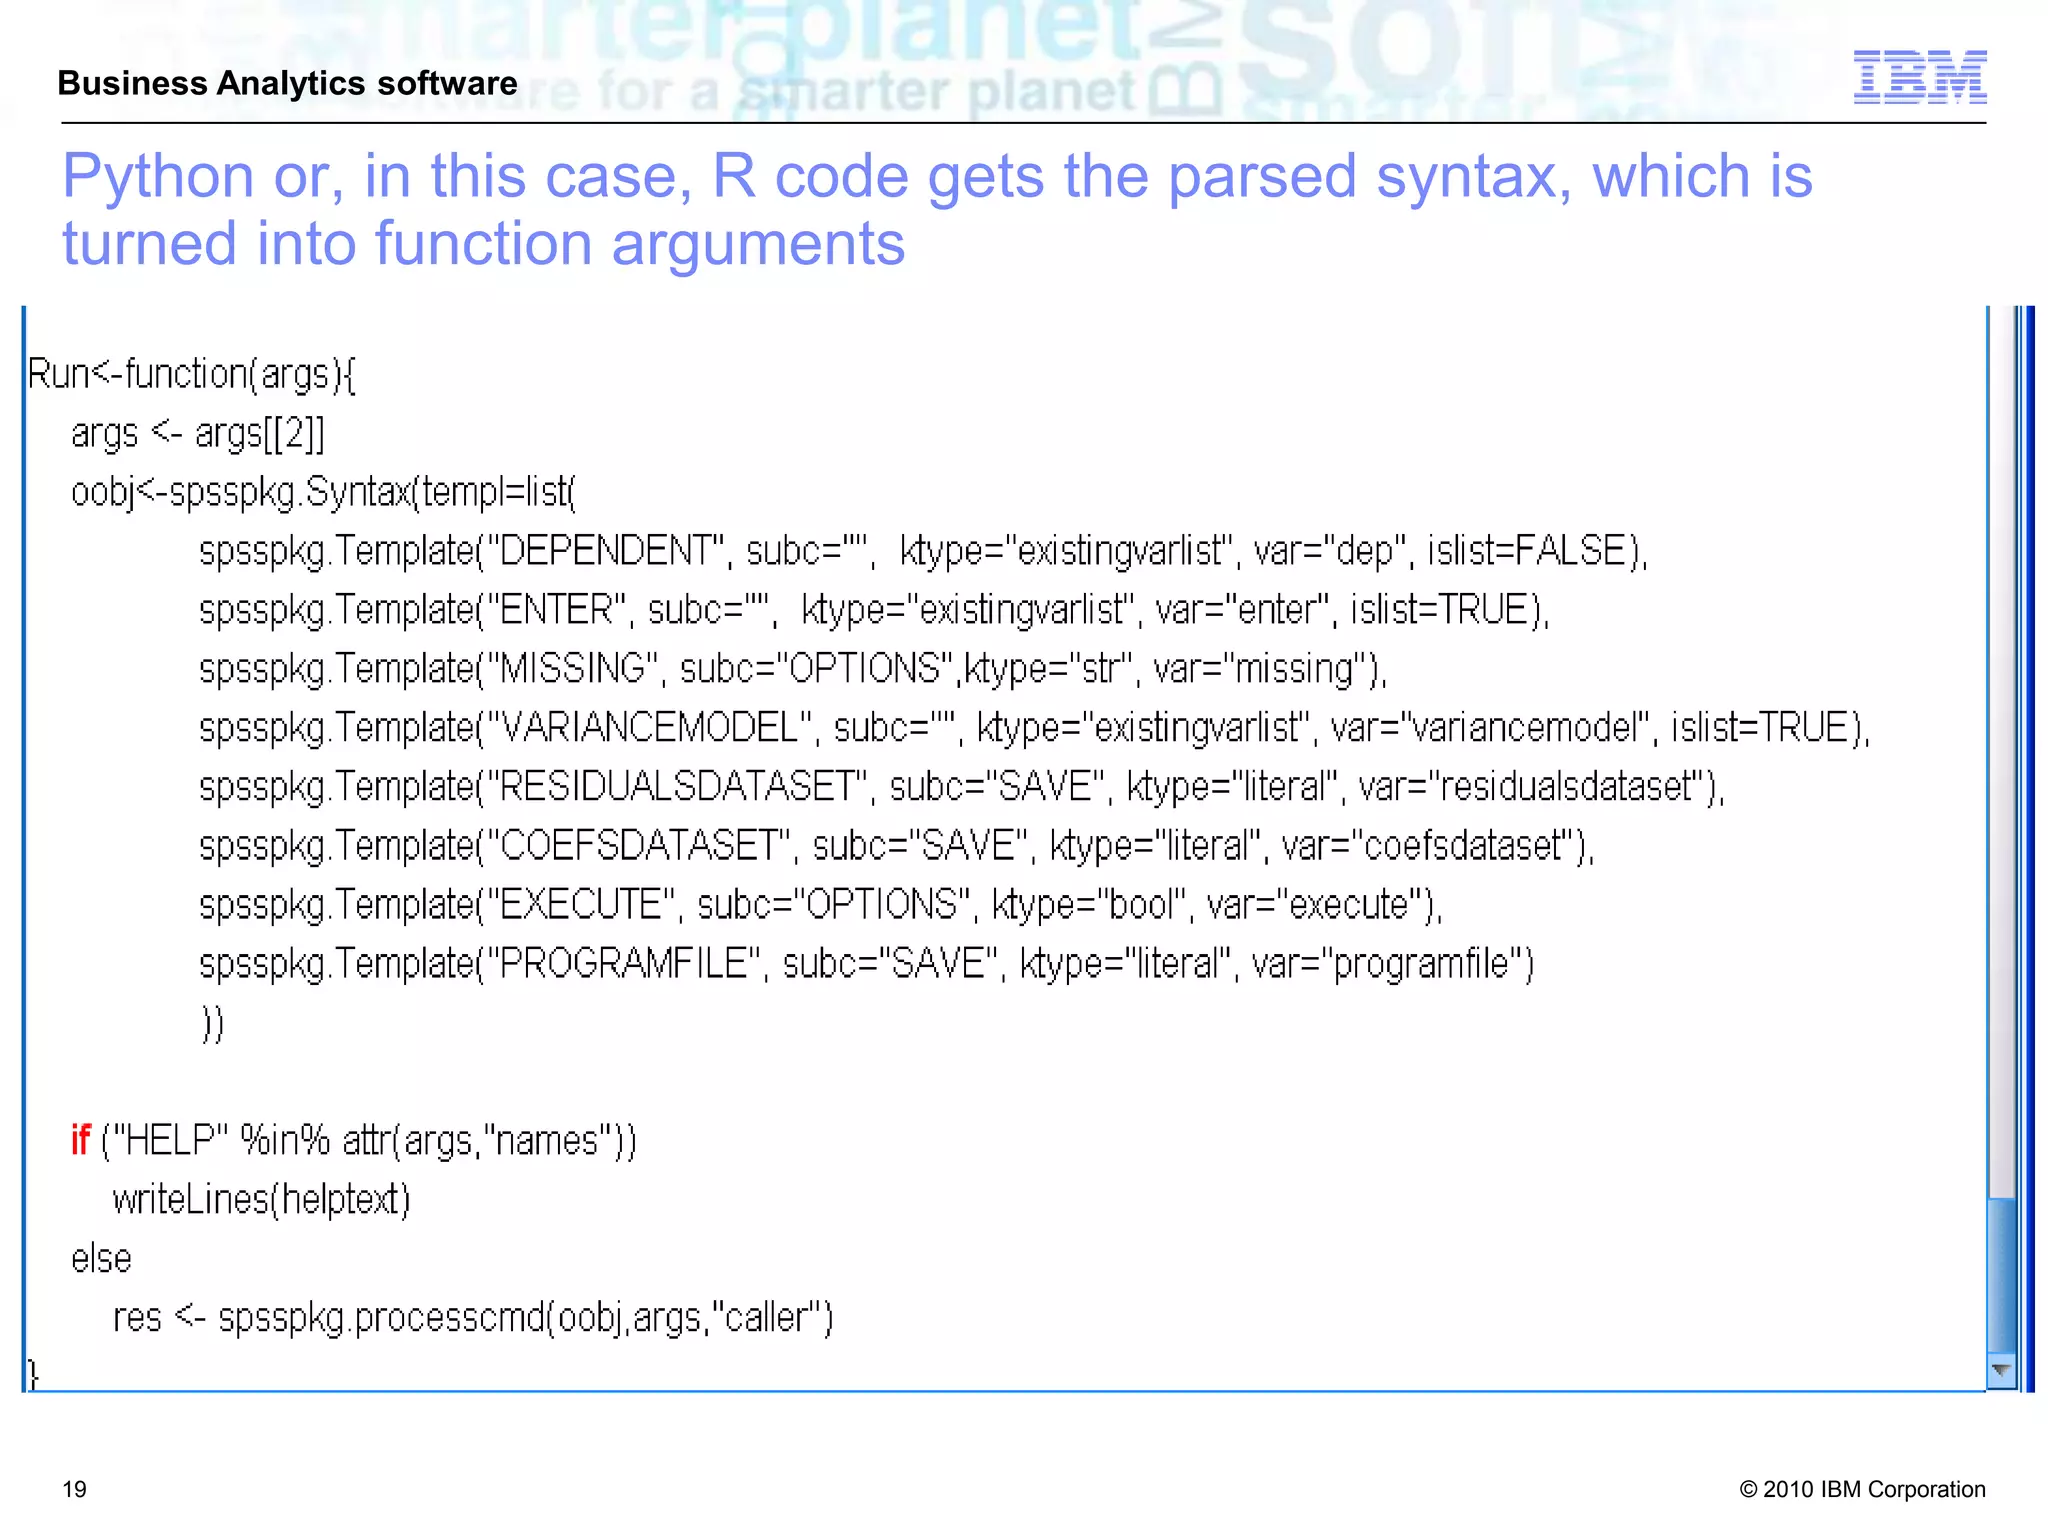Click the Template line for "DEPENDENT"
Viewport: 2048px width, 1536px height.
point(923,552)
